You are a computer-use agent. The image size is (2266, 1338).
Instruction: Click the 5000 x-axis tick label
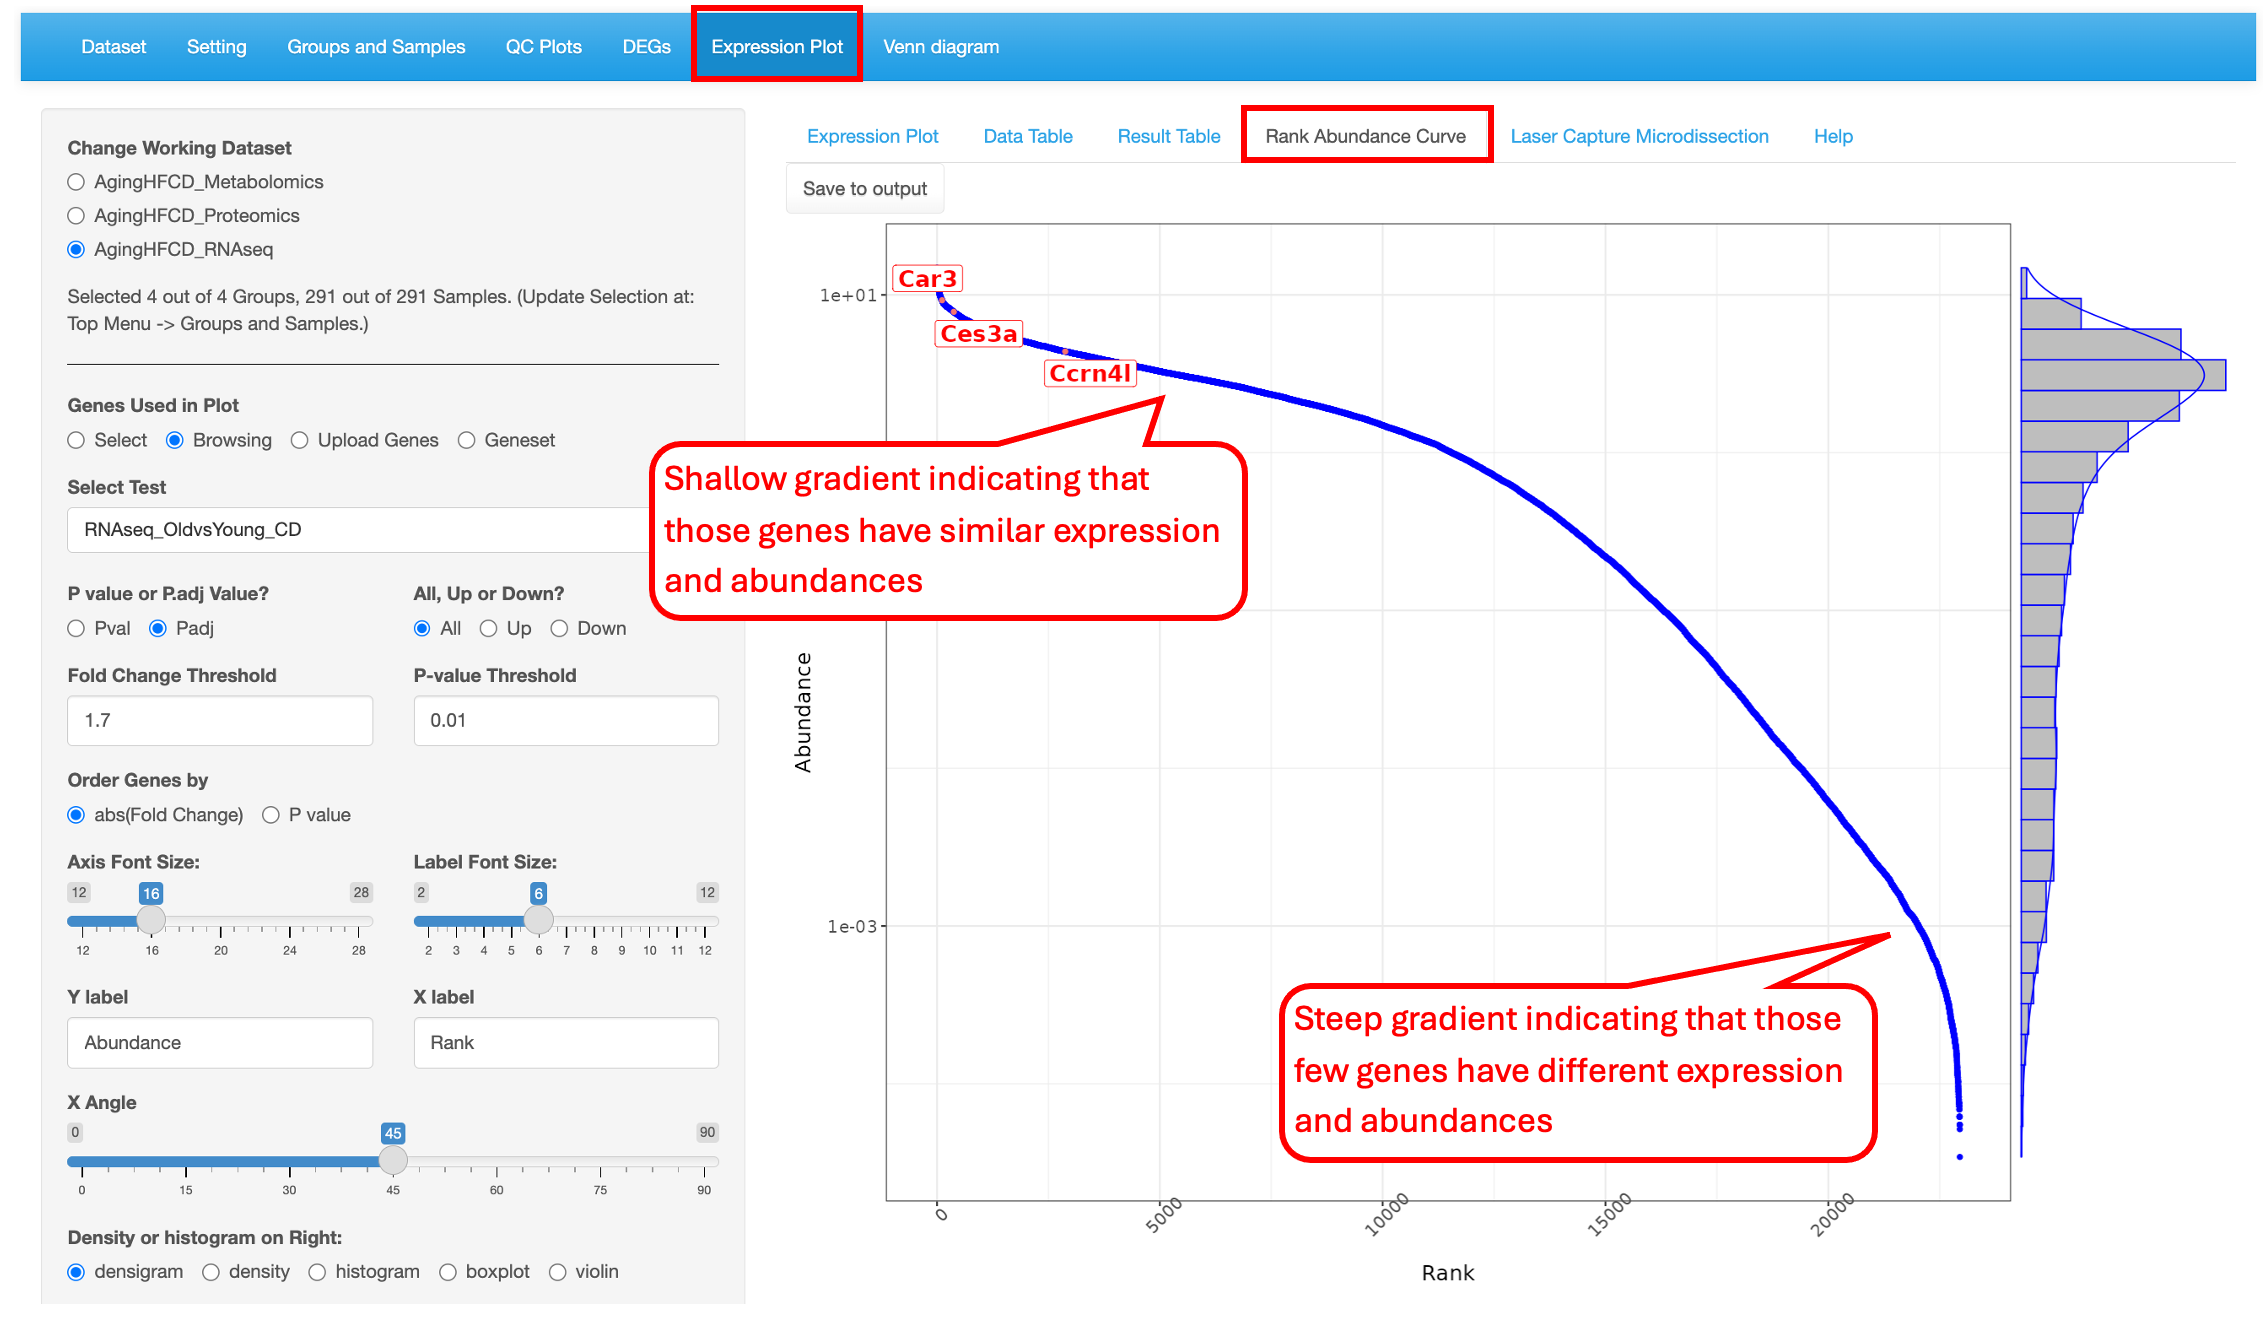pyautogui.click(x=1164, y=1215)
